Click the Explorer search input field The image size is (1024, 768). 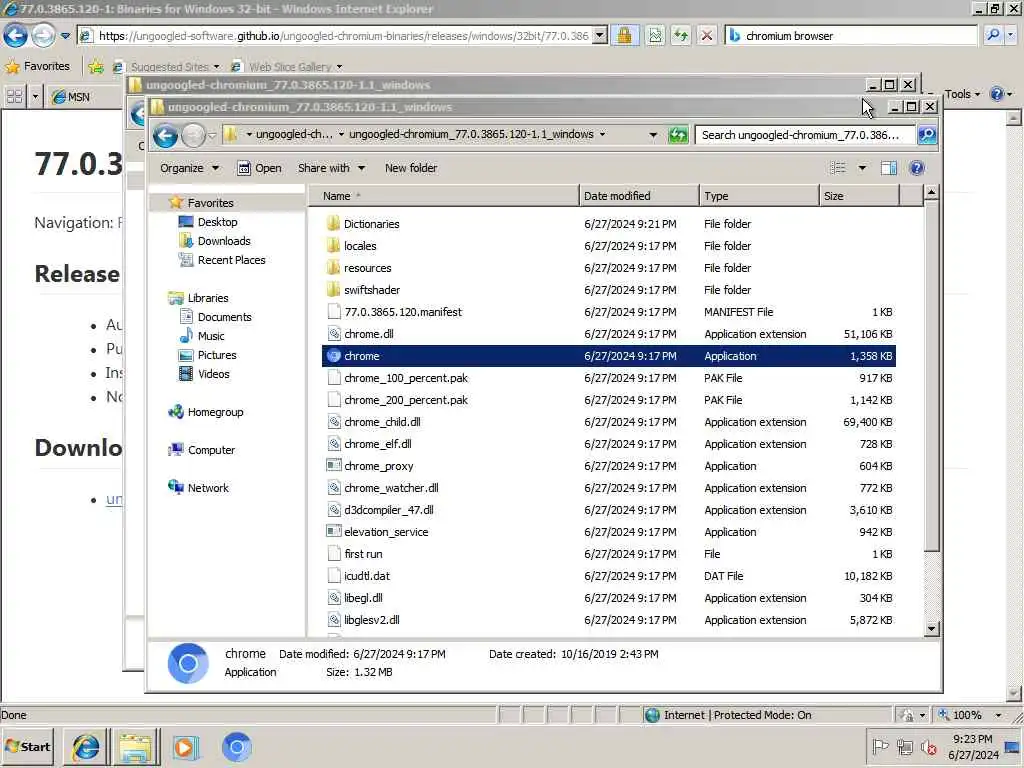click(806, 135)
